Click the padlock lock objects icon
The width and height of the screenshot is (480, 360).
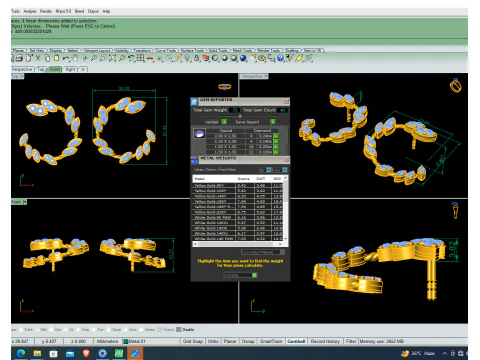point(197,58)
